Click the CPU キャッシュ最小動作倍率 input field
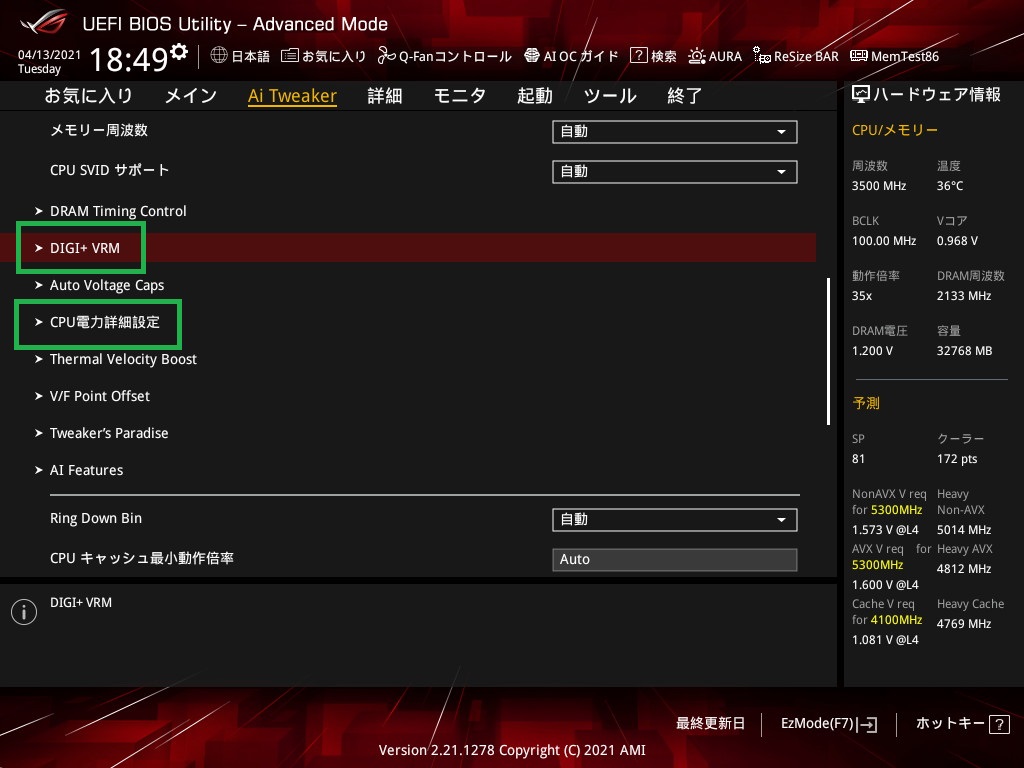Image resolution: width=1024 pixels, height=768 pixels. click(x=674, y=560)
